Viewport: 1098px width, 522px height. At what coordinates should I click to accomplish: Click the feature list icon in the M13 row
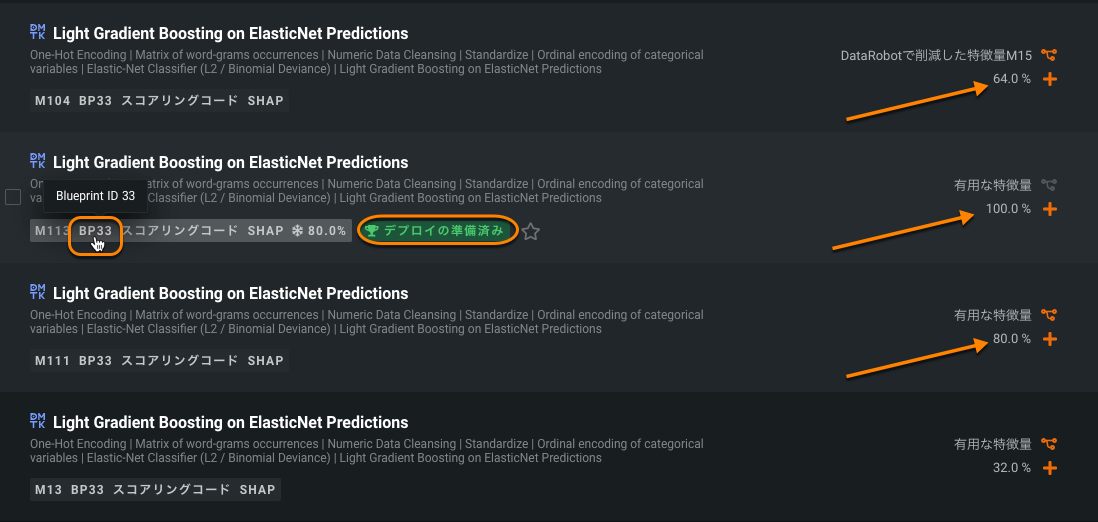tap(1049, 444)
